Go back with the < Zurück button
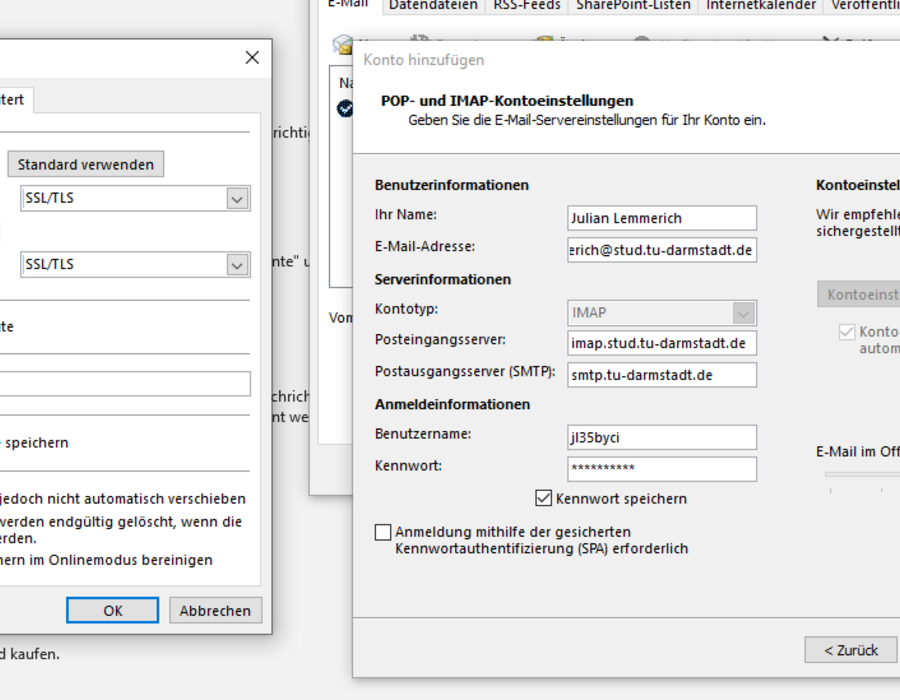900x700 pixels. tap(851, 650)
